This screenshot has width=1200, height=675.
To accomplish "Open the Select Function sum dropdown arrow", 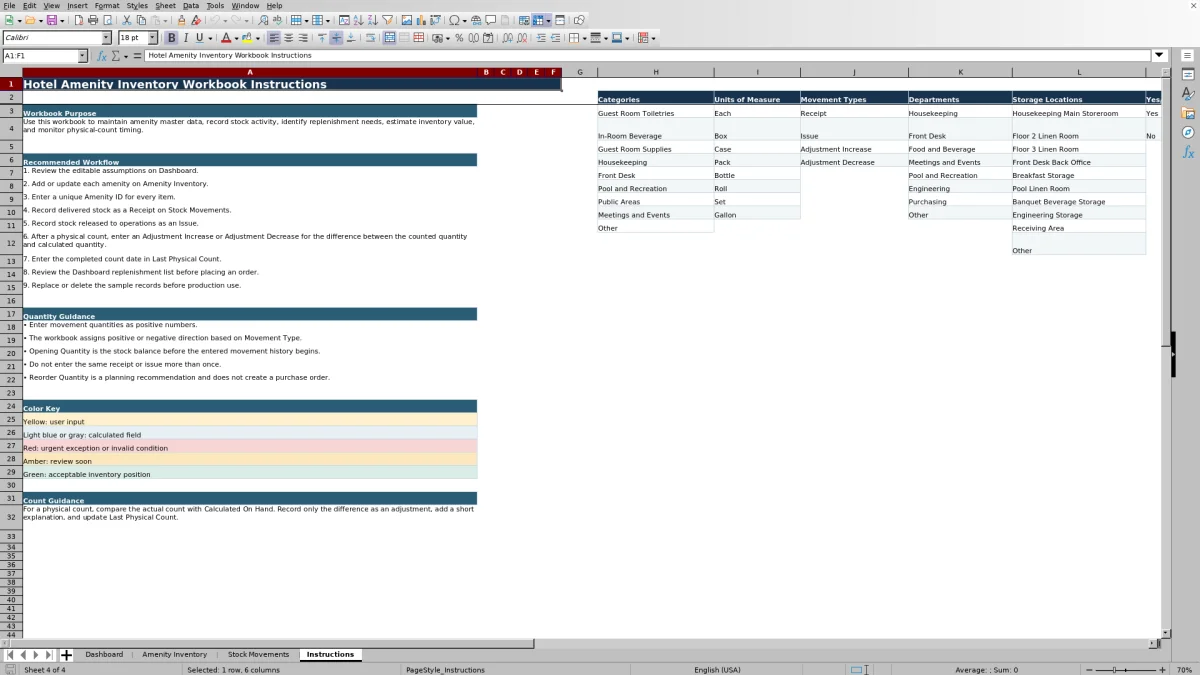I will tap(126, 56).
